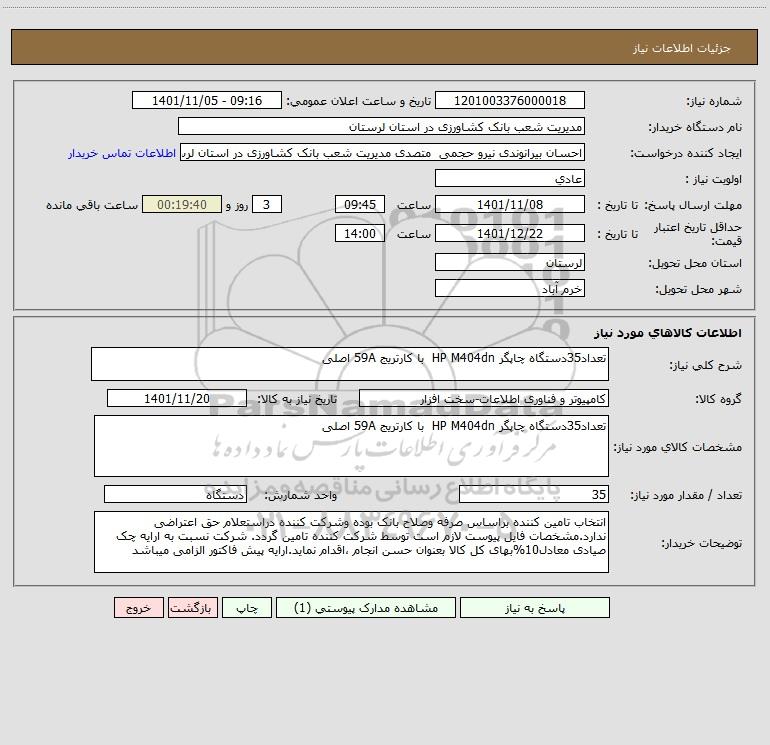The width and height of the screenshot is (770, 745).
Task: Click the گروه کالا label
Action: pos(719,399)
